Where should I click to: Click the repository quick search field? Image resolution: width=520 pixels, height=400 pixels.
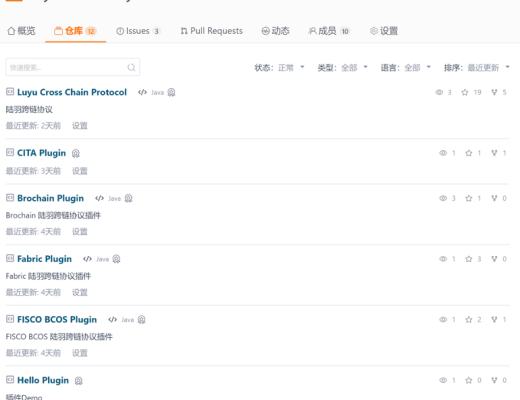click(73, 67)
